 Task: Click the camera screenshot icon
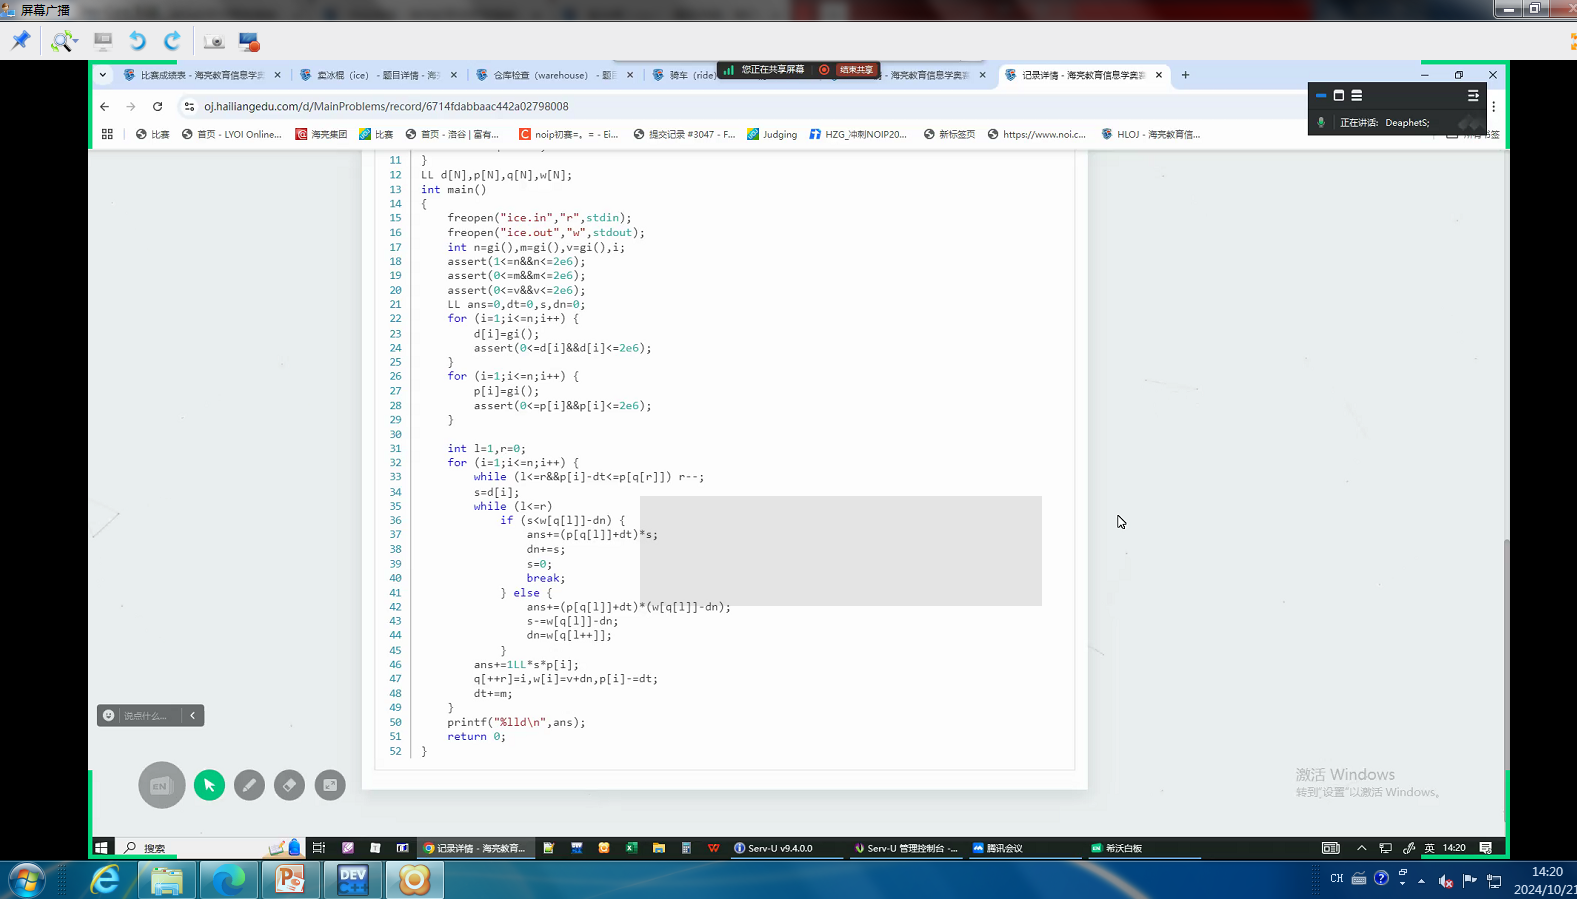point(213,41)
